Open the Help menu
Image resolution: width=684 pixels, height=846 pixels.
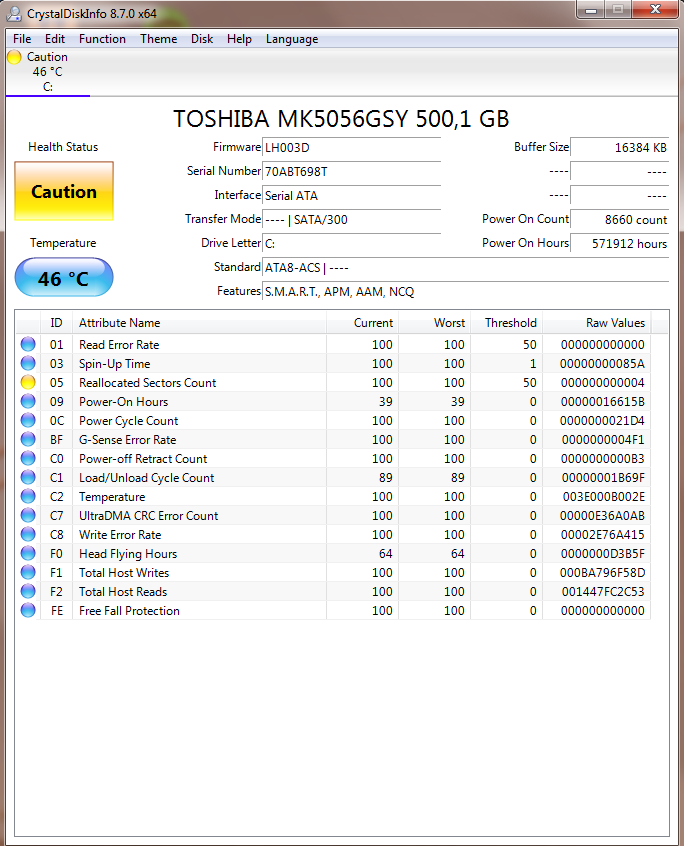240,39
